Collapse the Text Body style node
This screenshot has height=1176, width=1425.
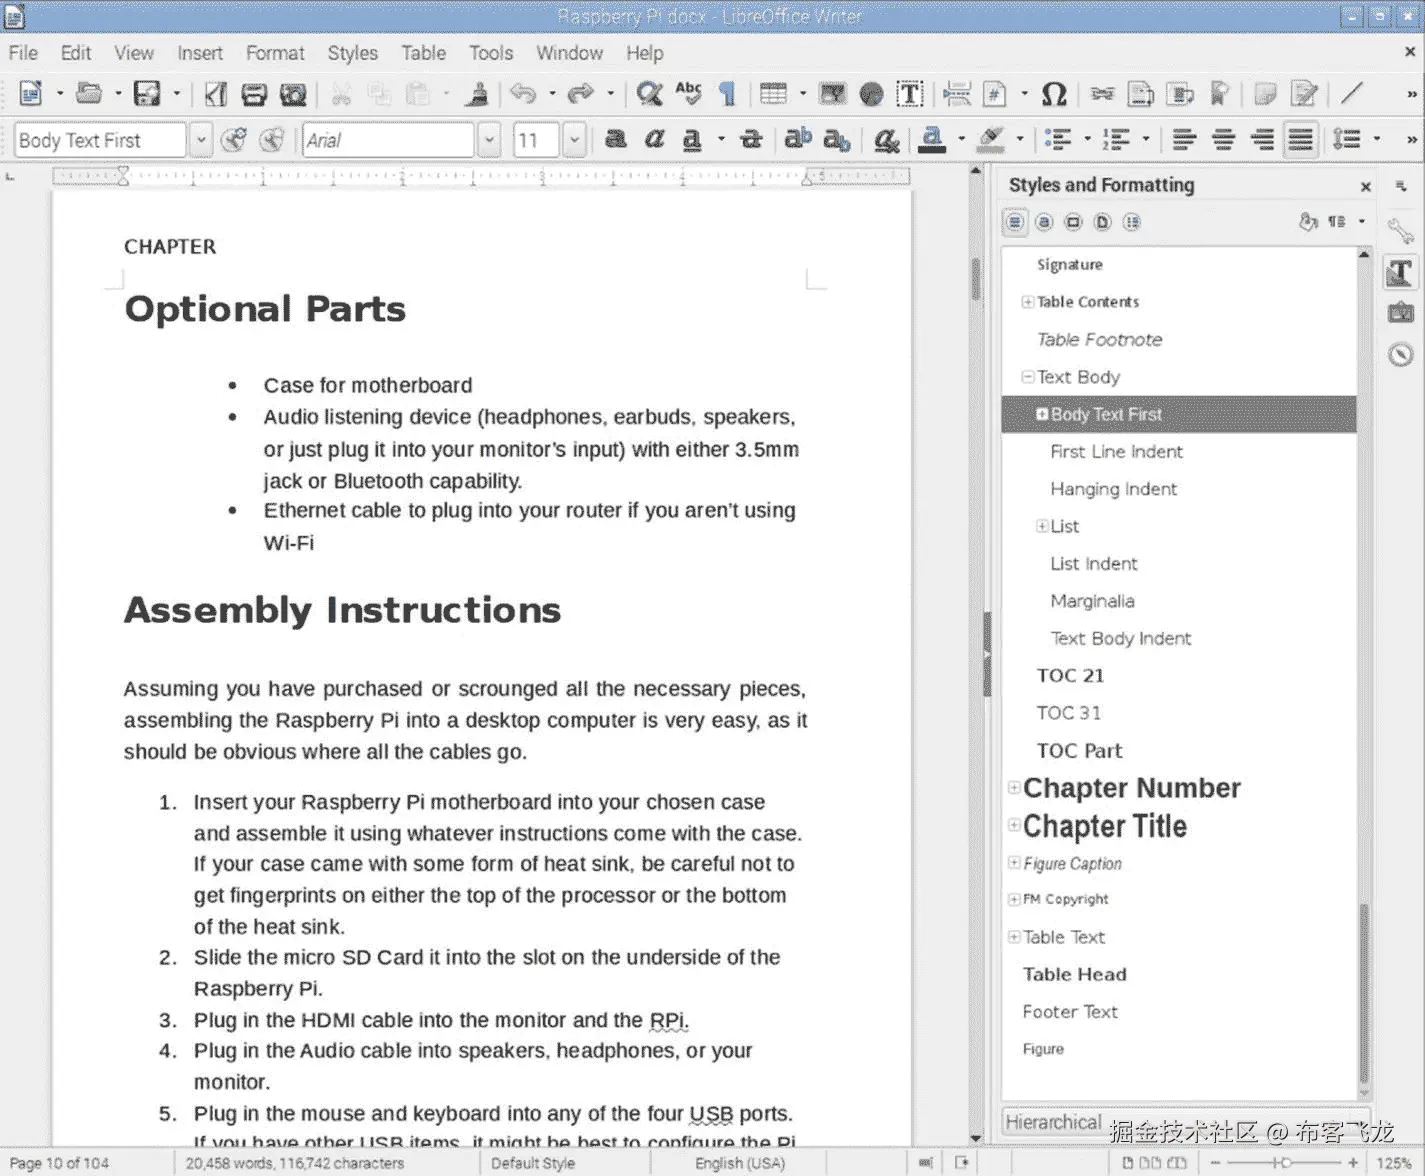coord(1027,377)
